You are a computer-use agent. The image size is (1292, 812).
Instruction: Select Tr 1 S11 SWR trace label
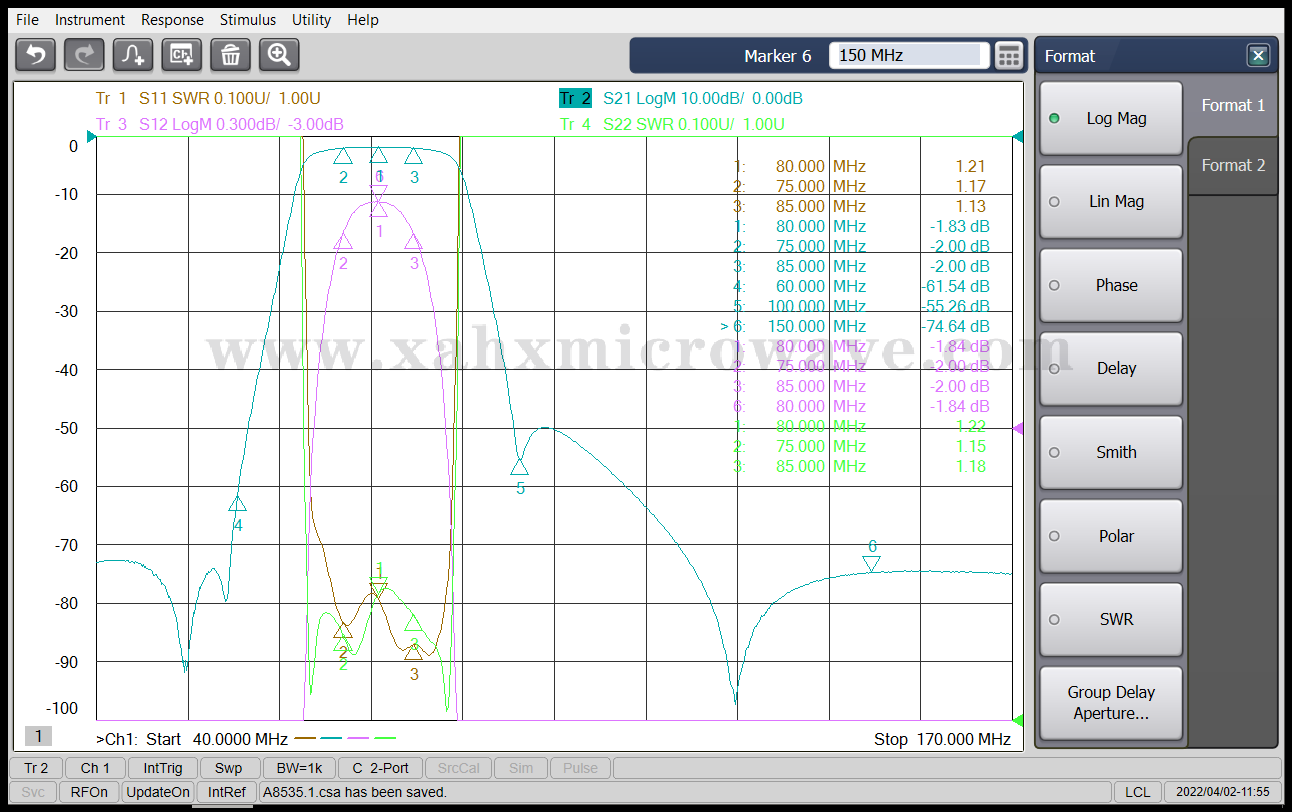208,98
